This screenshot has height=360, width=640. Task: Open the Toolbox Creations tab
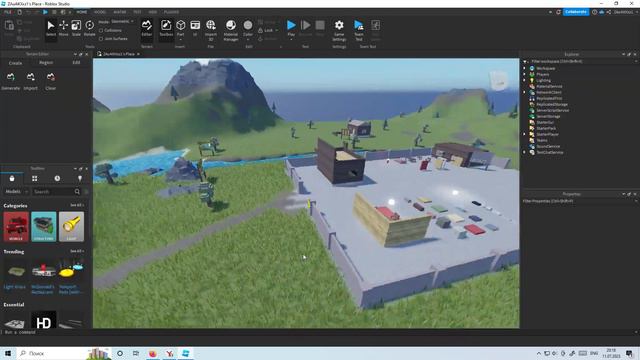pyautogui.click(x=80, y=178)
